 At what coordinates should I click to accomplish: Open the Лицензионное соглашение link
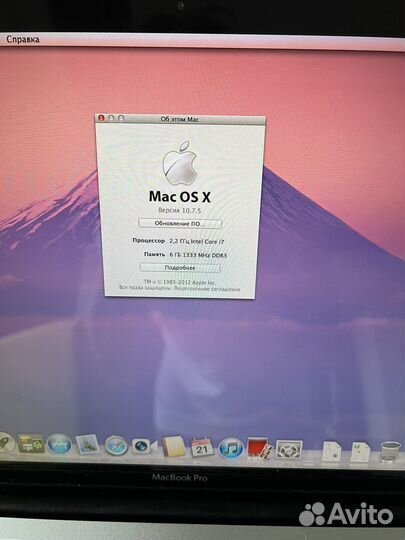(207, 289)
